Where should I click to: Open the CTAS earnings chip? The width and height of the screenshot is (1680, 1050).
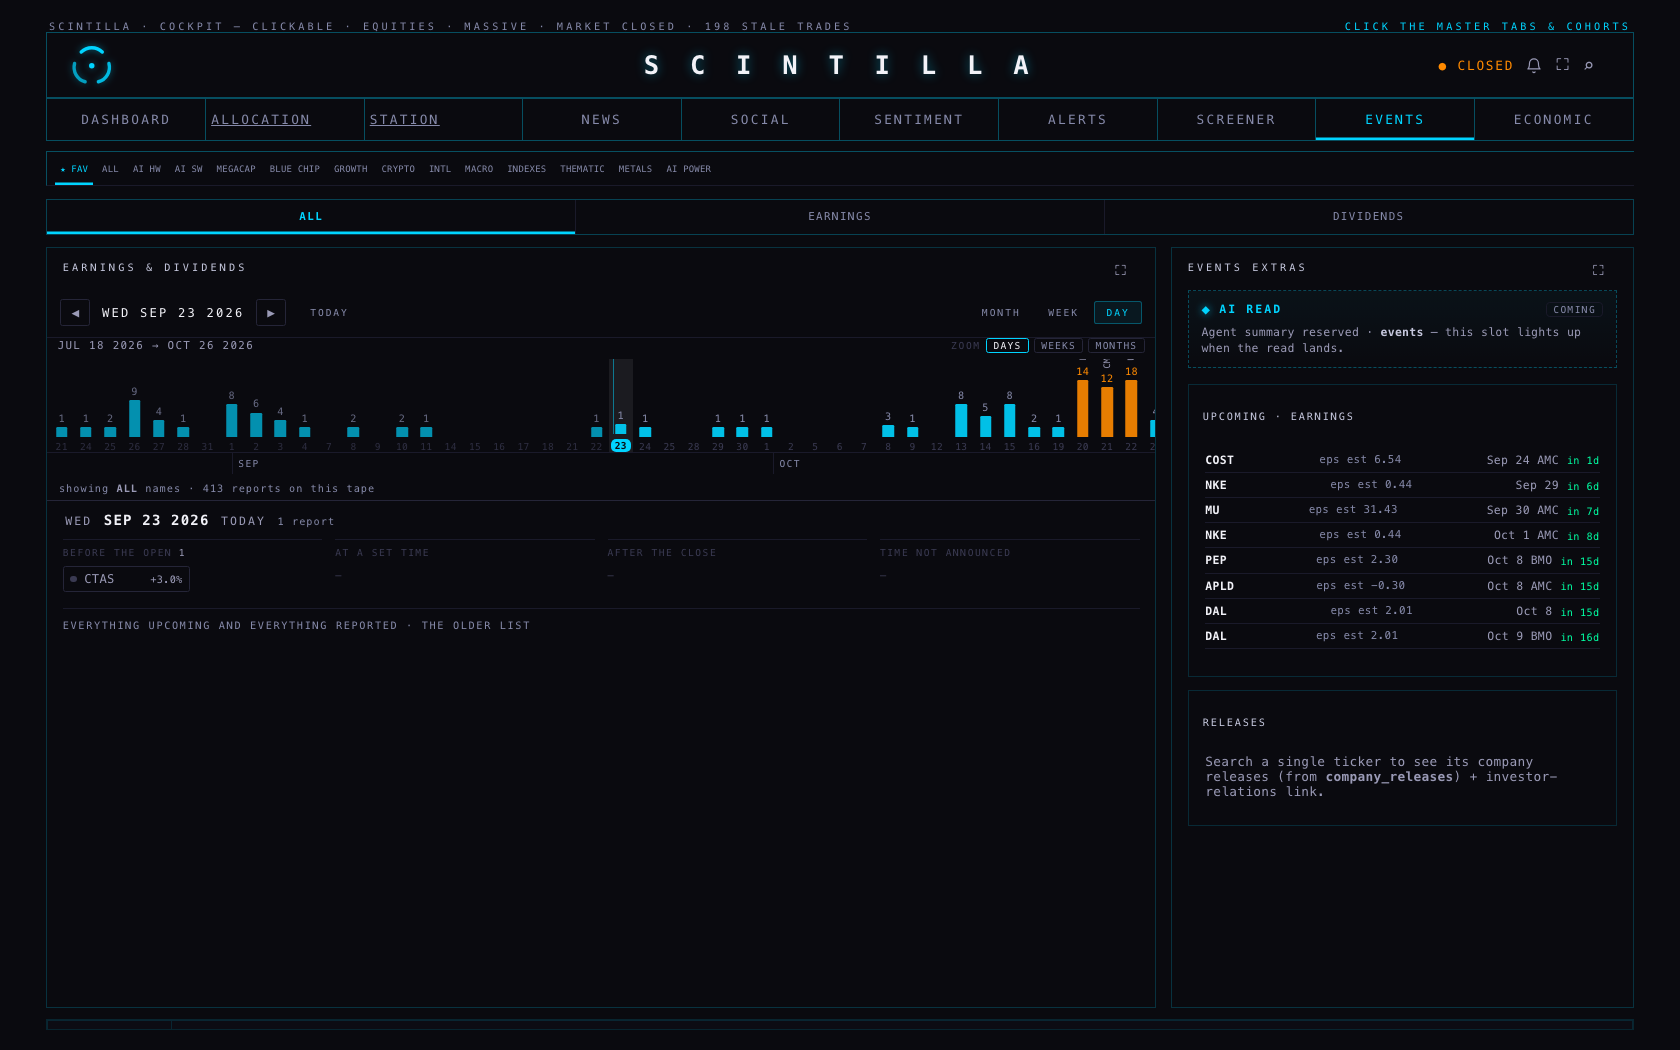pos(126,579)
